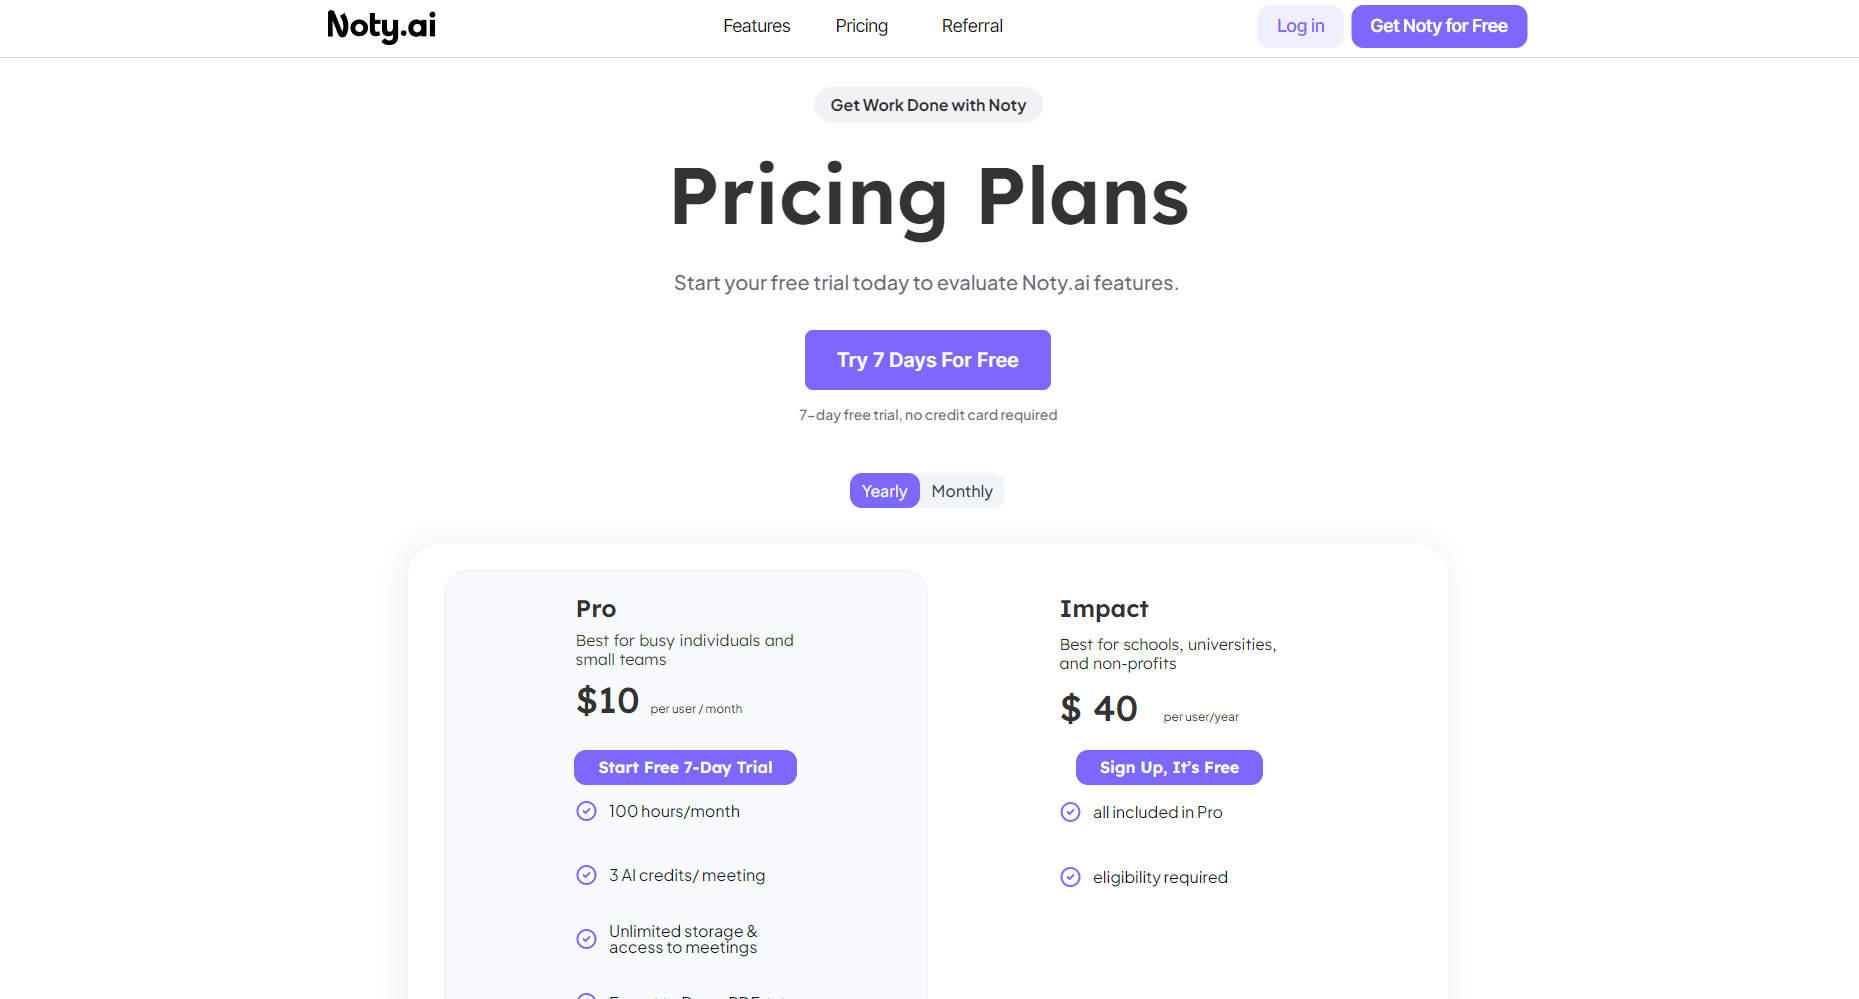Image resolution: width=1859 pixels, height=999 pixels.
Task: Click checkmark icon beside Unlimited storage
Action: point(587,939)
